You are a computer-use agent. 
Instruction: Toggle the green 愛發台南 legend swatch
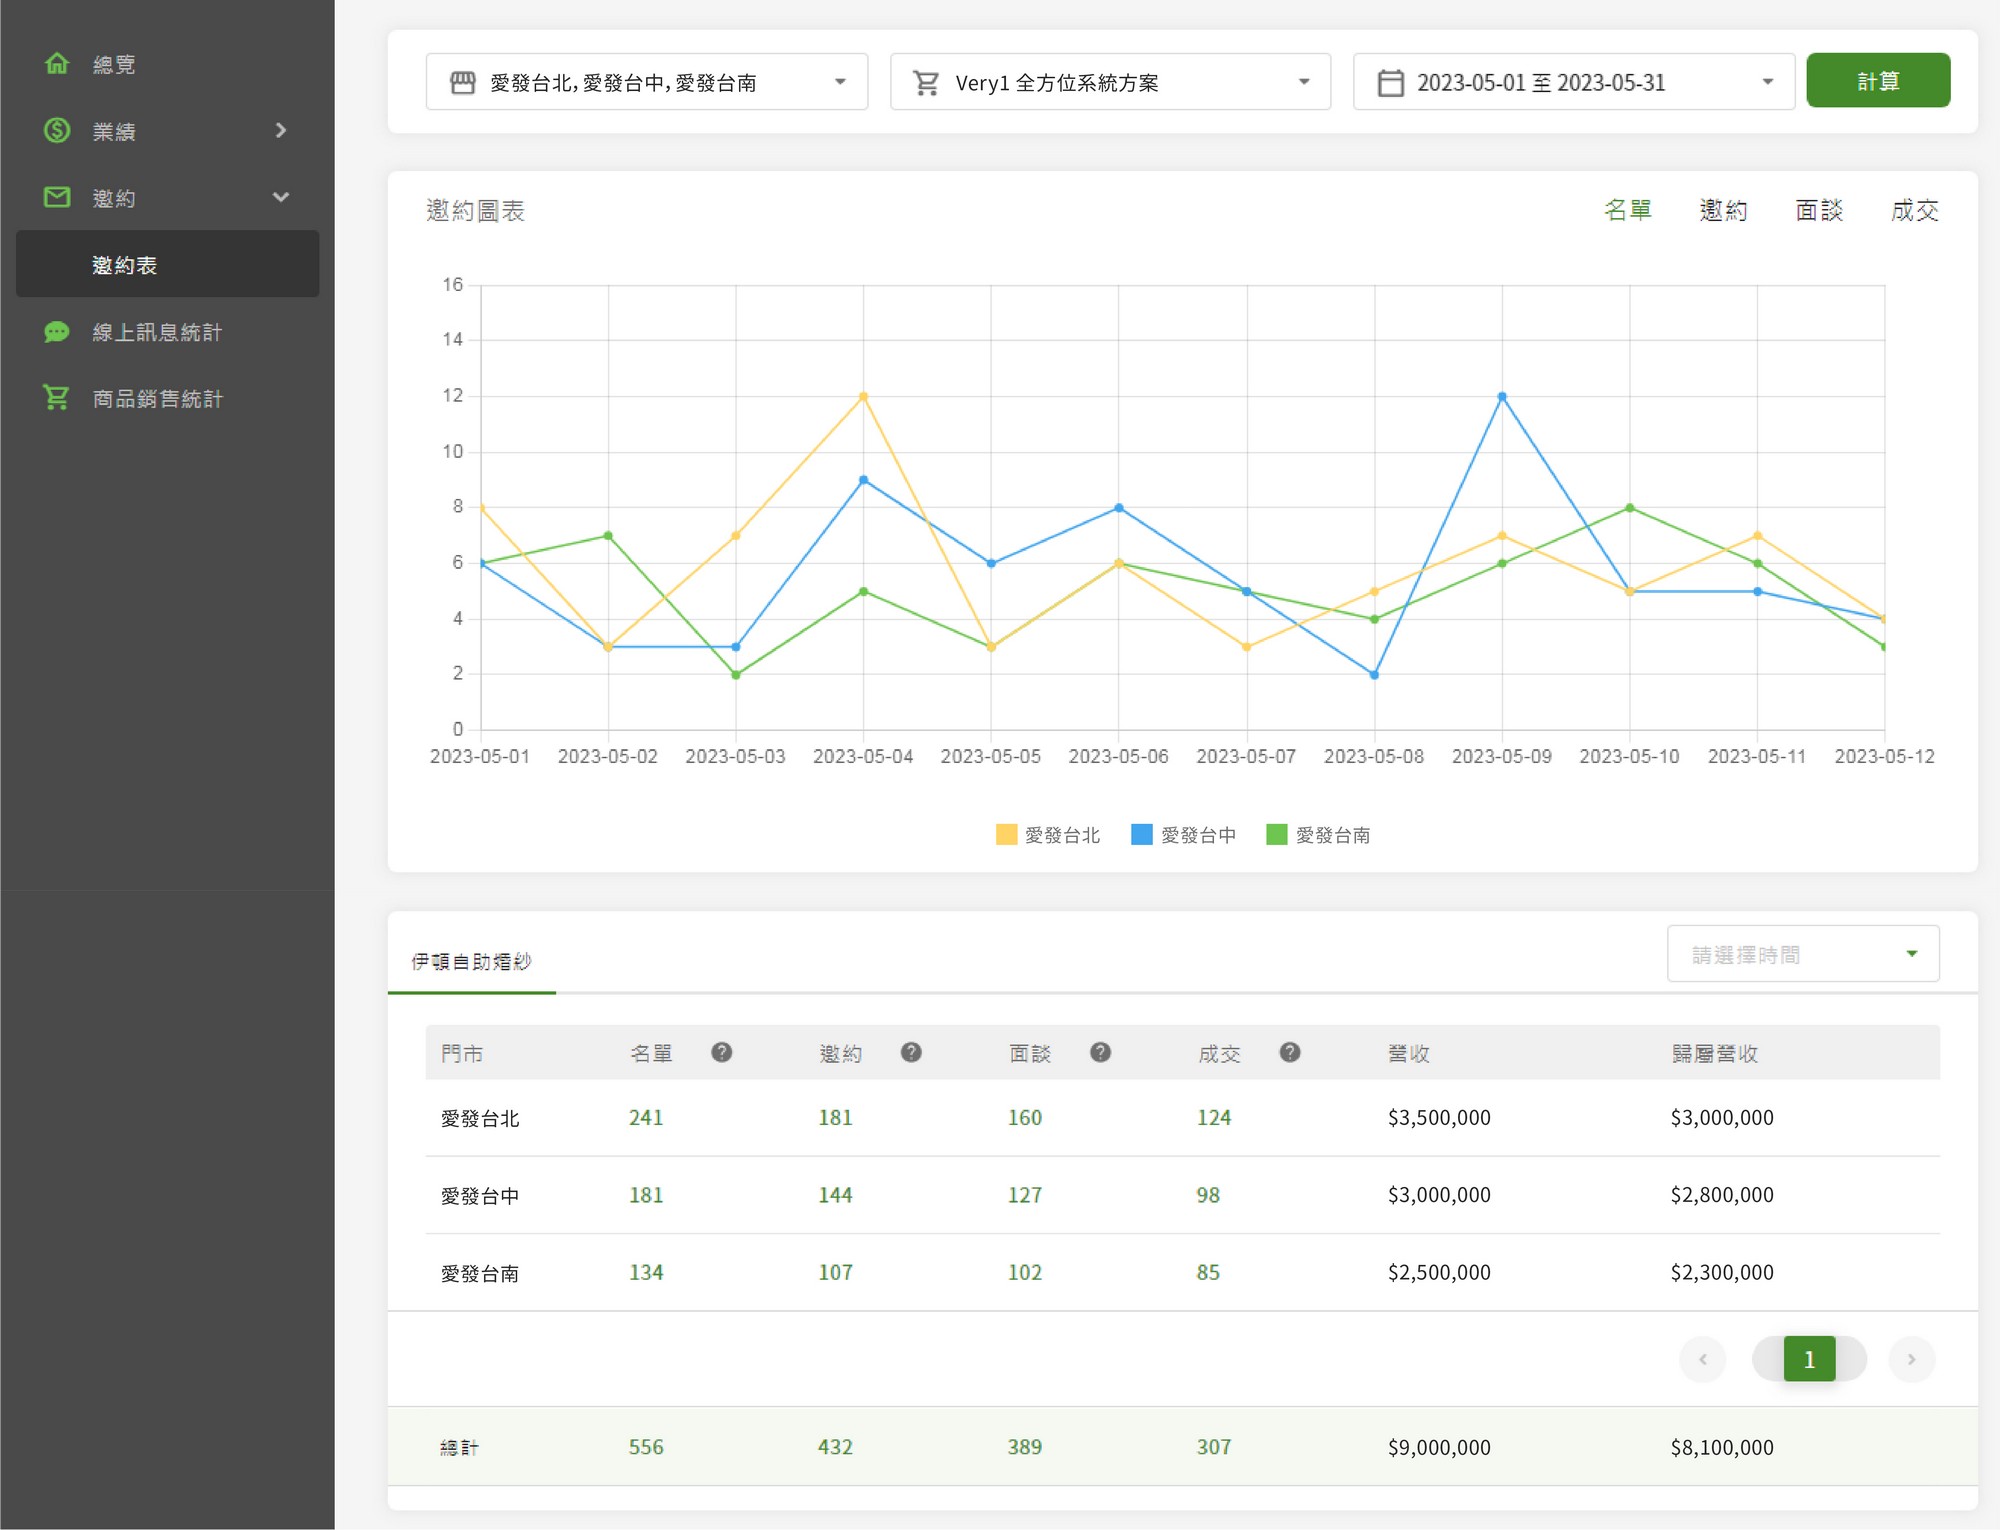click(1276, 834)
